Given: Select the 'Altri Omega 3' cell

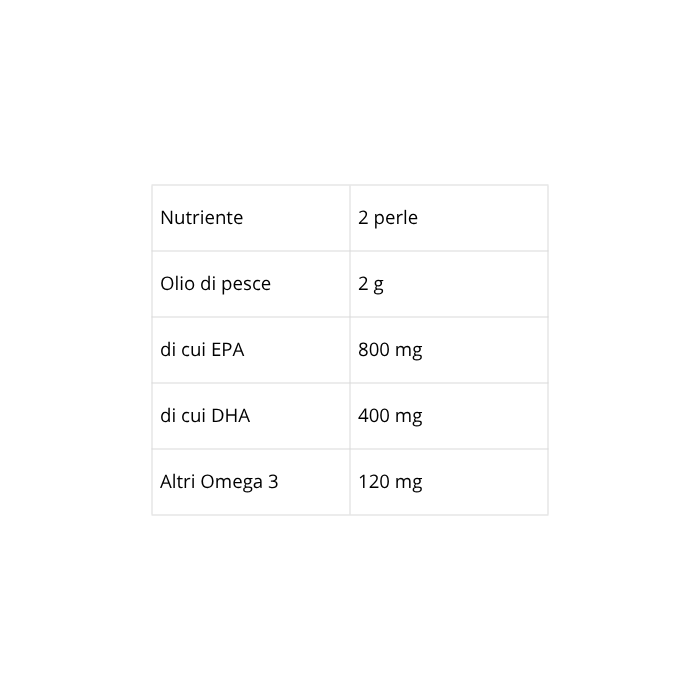Looking at the screenshot, I should click(219, 482).
